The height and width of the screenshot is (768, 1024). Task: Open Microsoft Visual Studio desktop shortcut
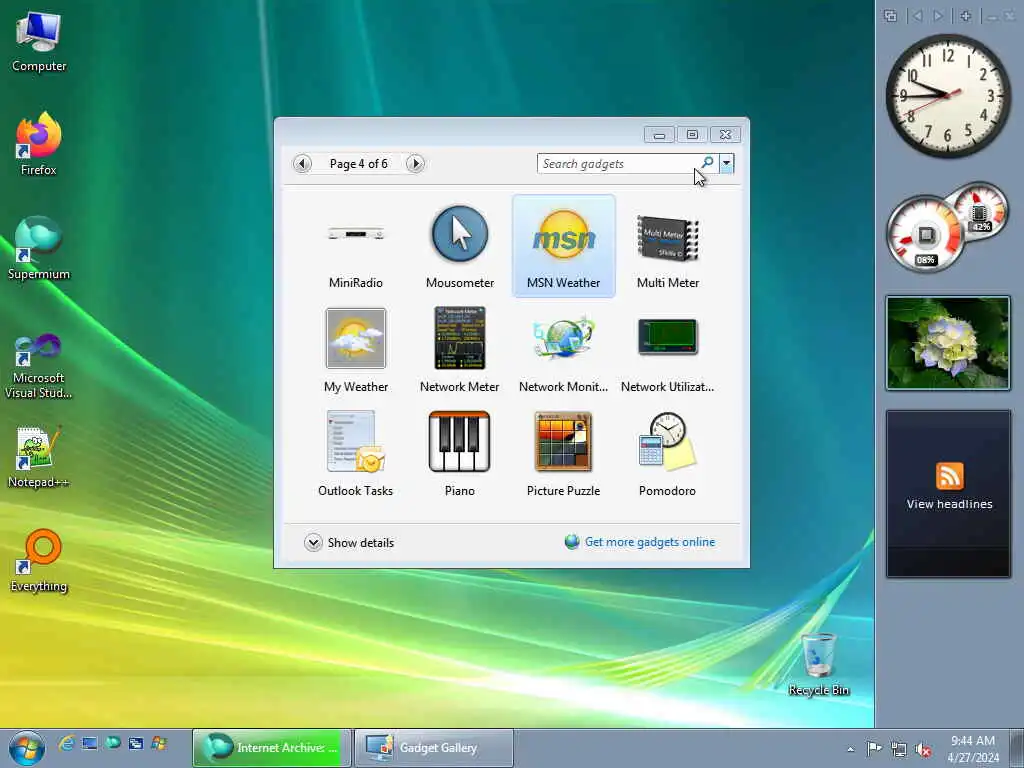click(x=39, y=366)
